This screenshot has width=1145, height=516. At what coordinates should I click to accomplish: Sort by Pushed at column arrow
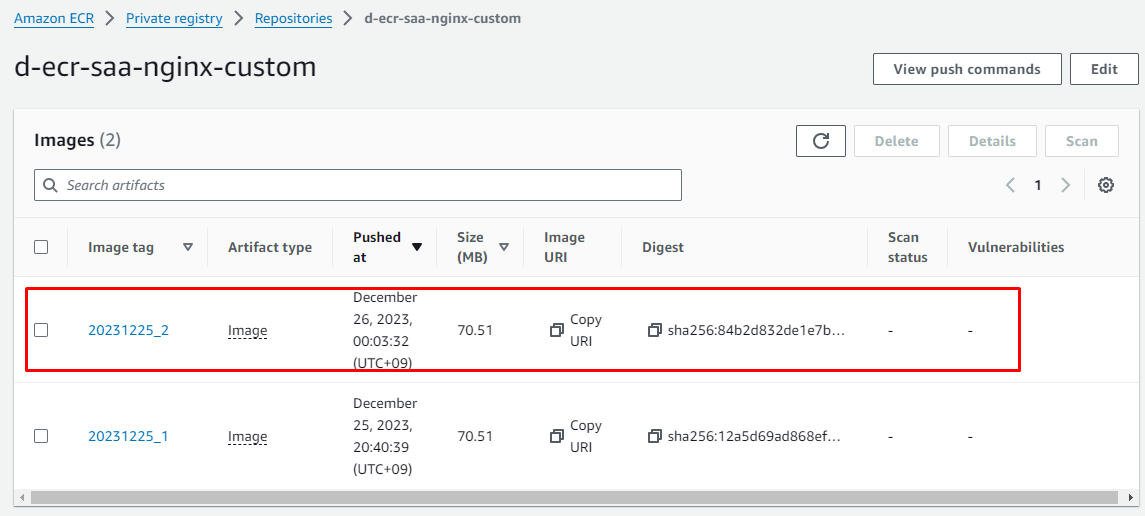click(417, 247)
